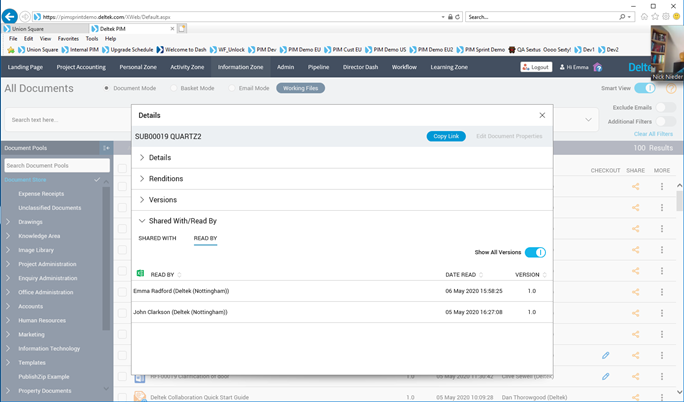Switch to Read By tab

[205, 238]
